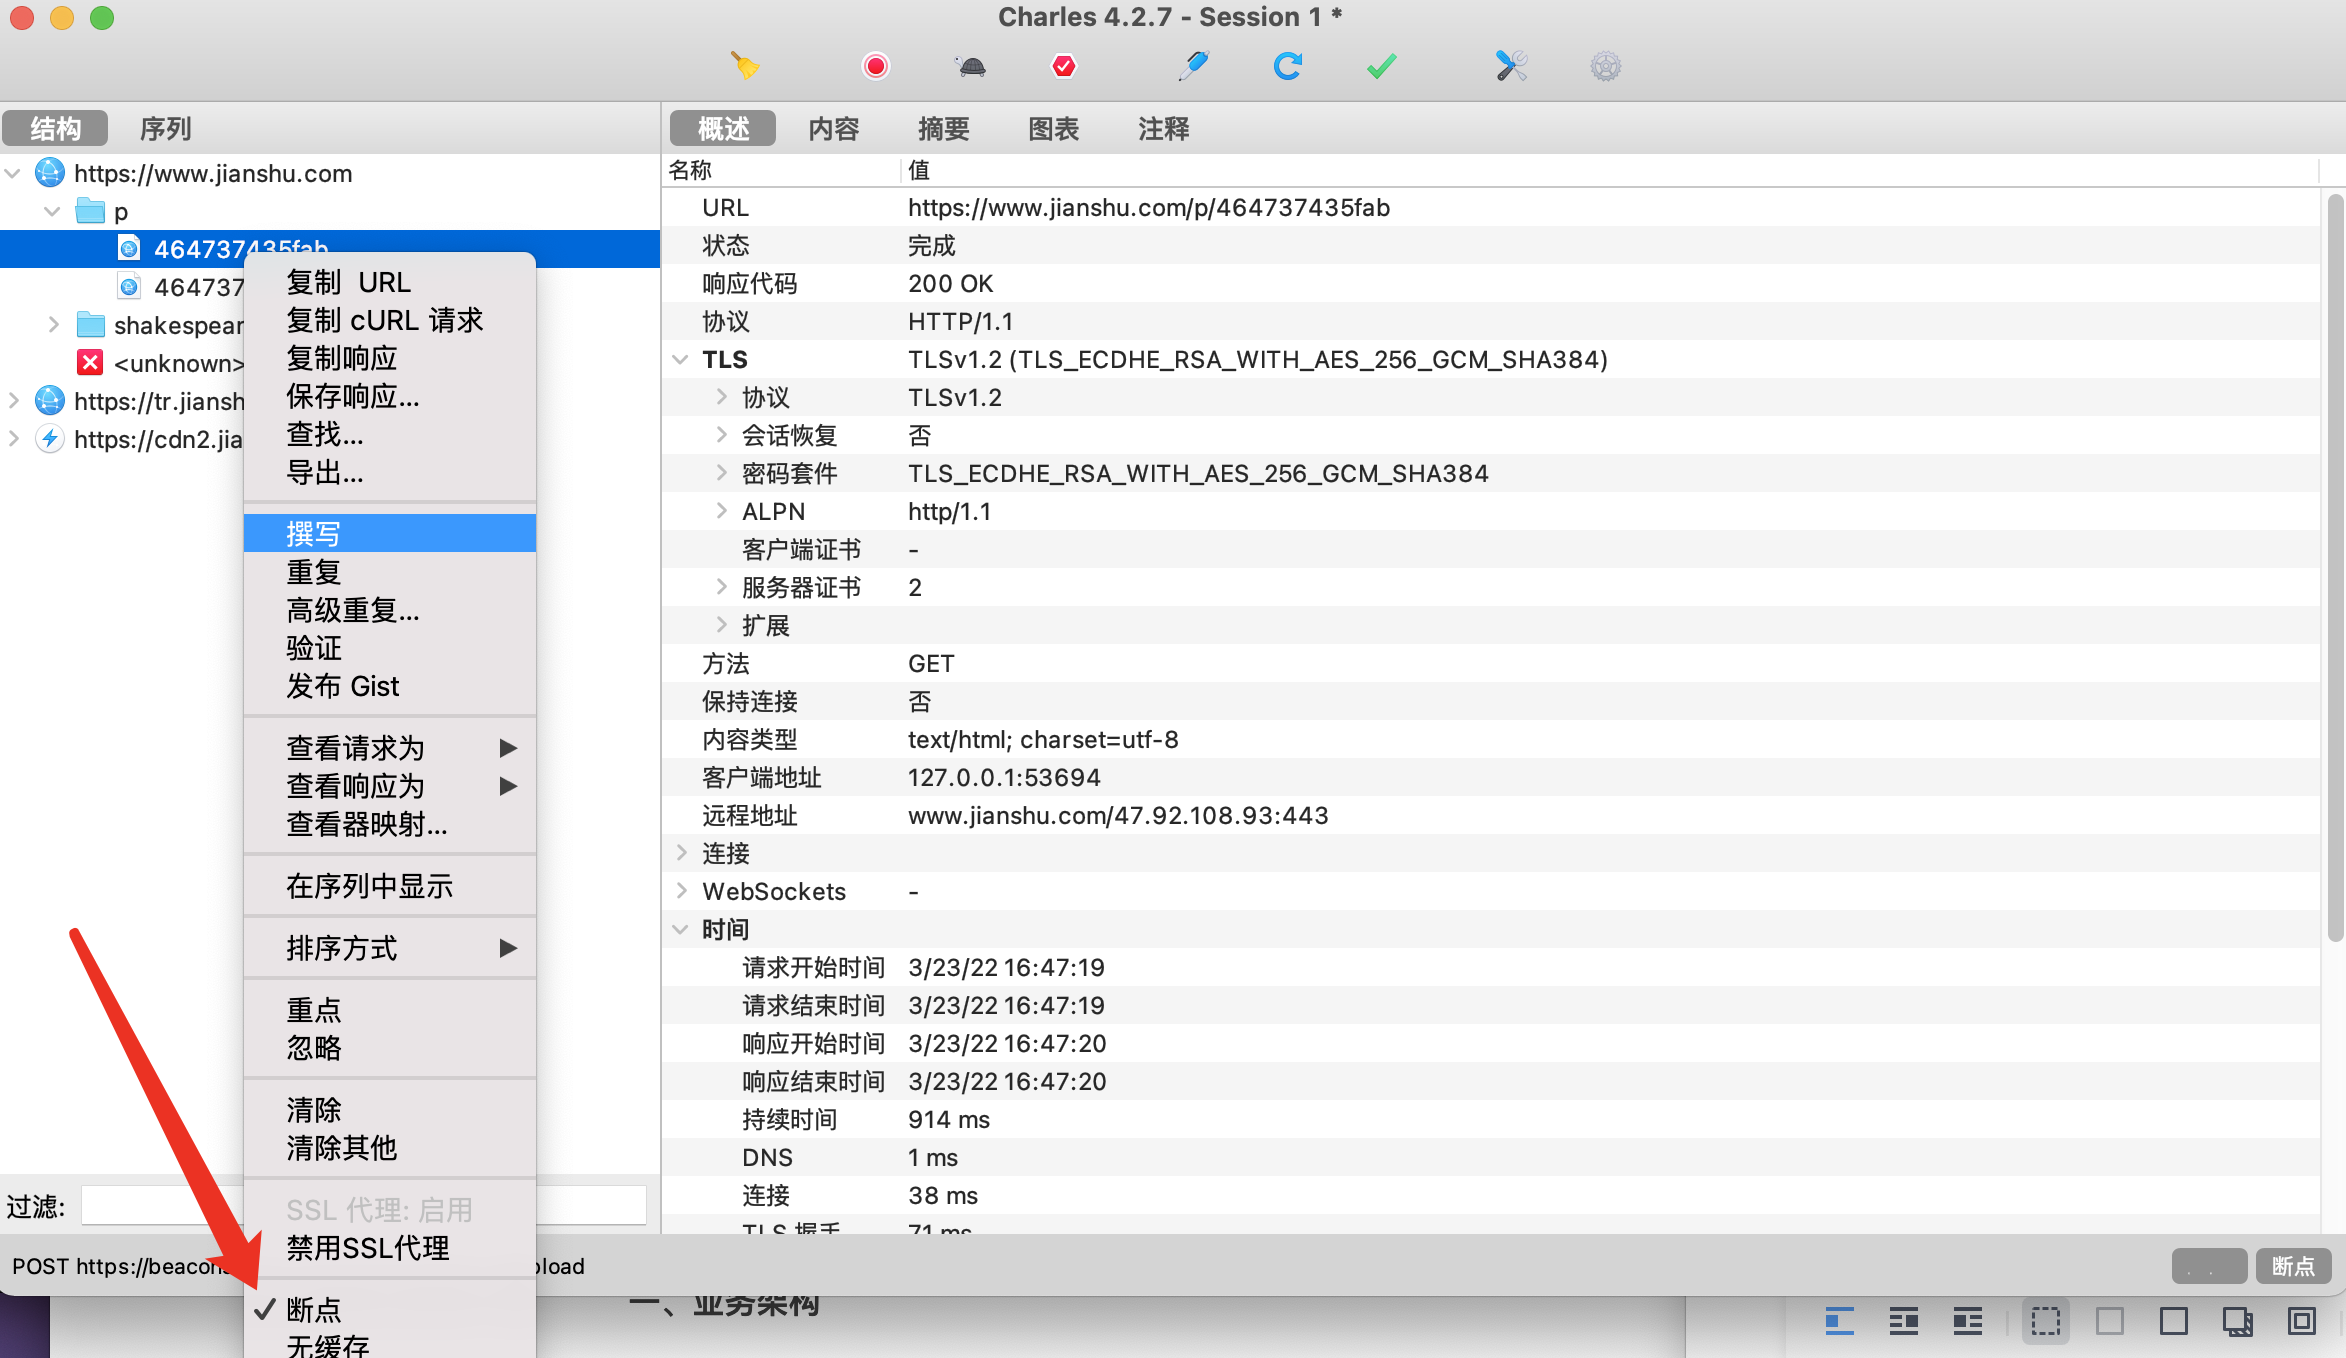Choose 保存响应... menu item
Image resolution: width=2346 pixels, height=1358 pixels.
[390, 396]
